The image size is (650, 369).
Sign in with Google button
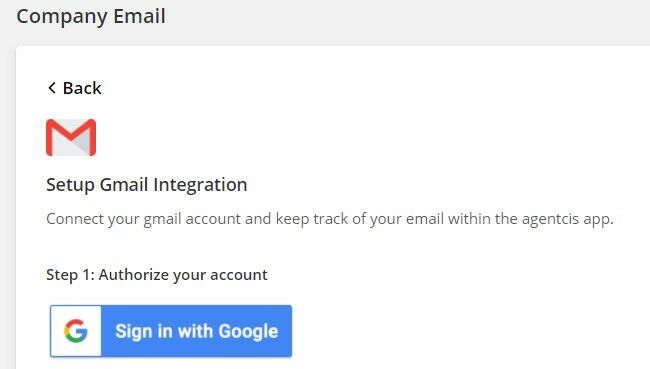pos(171,331)
